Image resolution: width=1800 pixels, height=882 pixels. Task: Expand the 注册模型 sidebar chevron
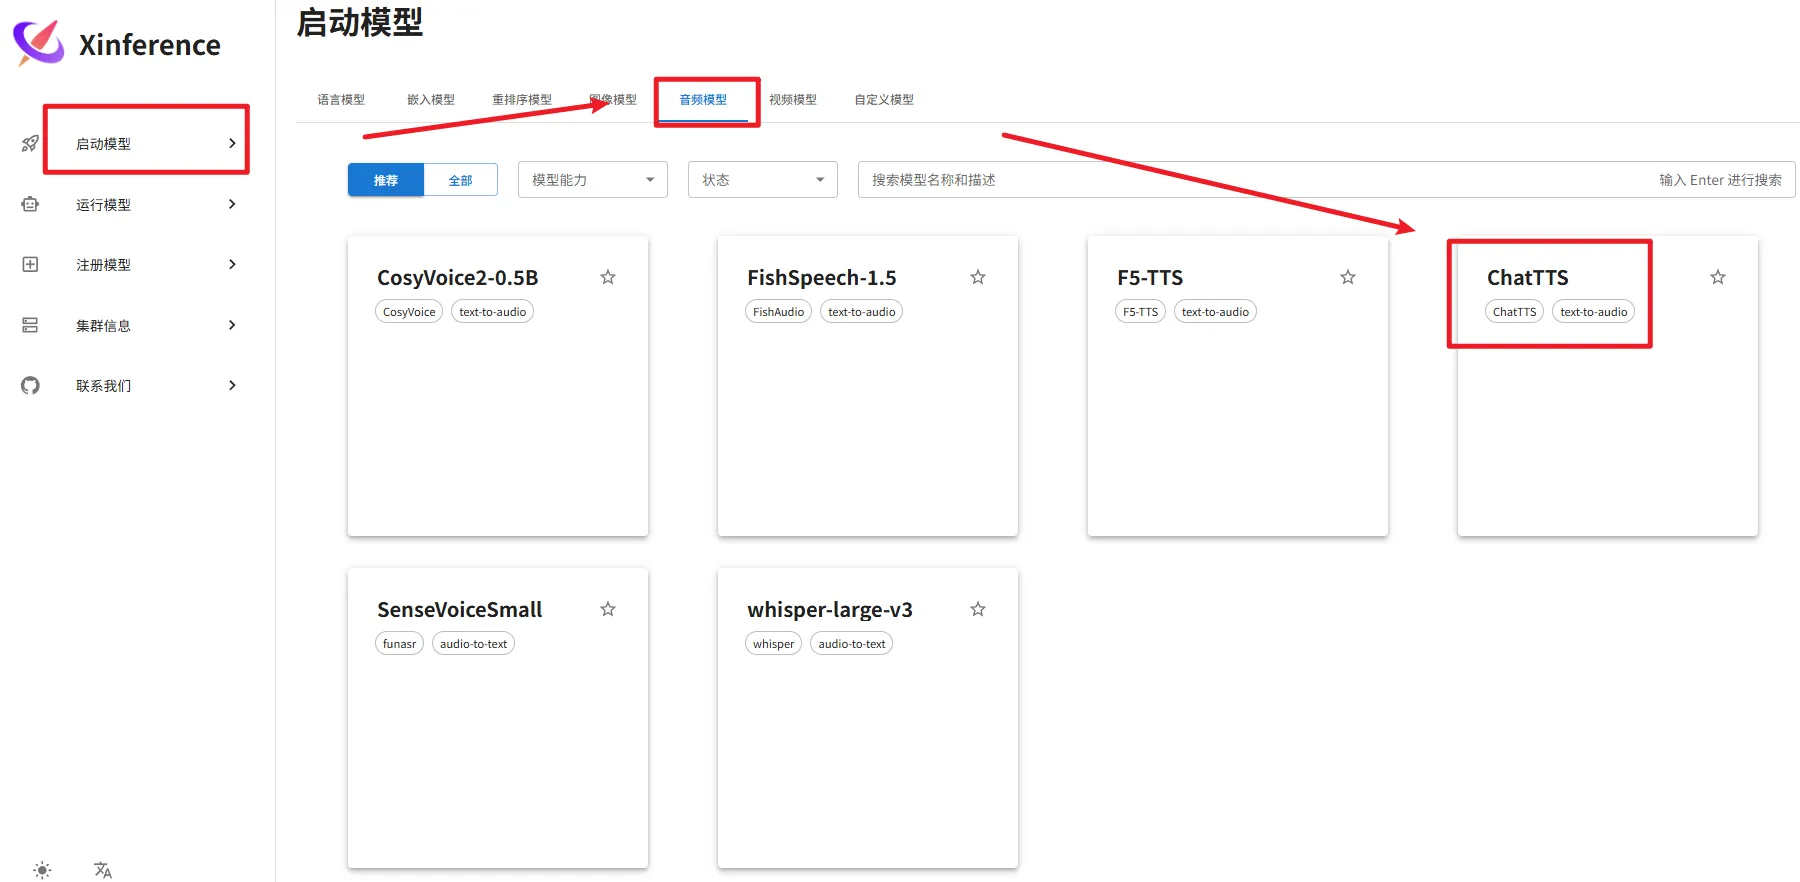point(232,264)
